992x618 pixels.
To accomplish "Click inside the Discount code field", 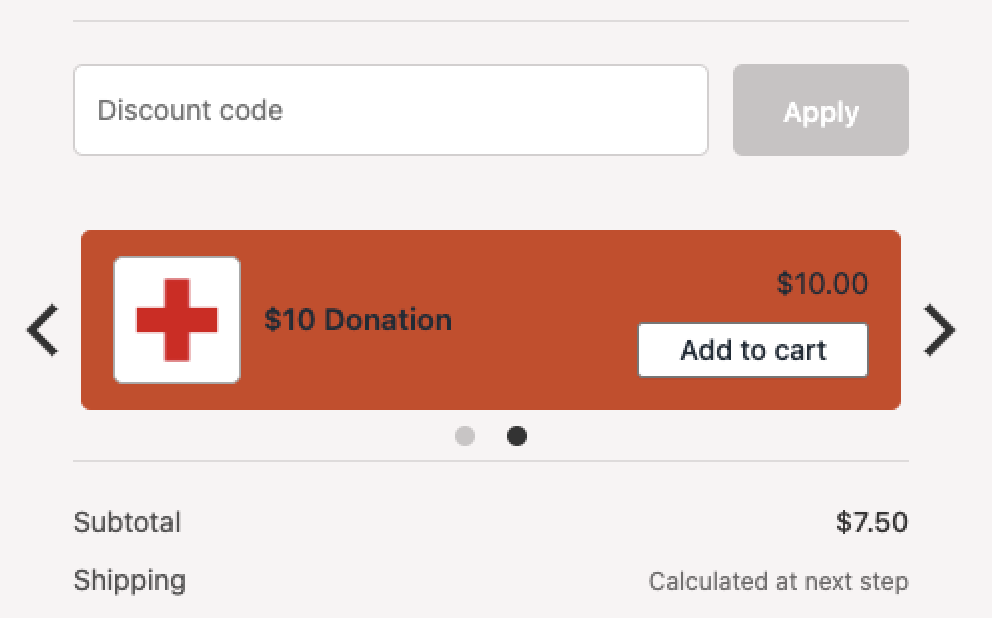I will click(390, 110).
